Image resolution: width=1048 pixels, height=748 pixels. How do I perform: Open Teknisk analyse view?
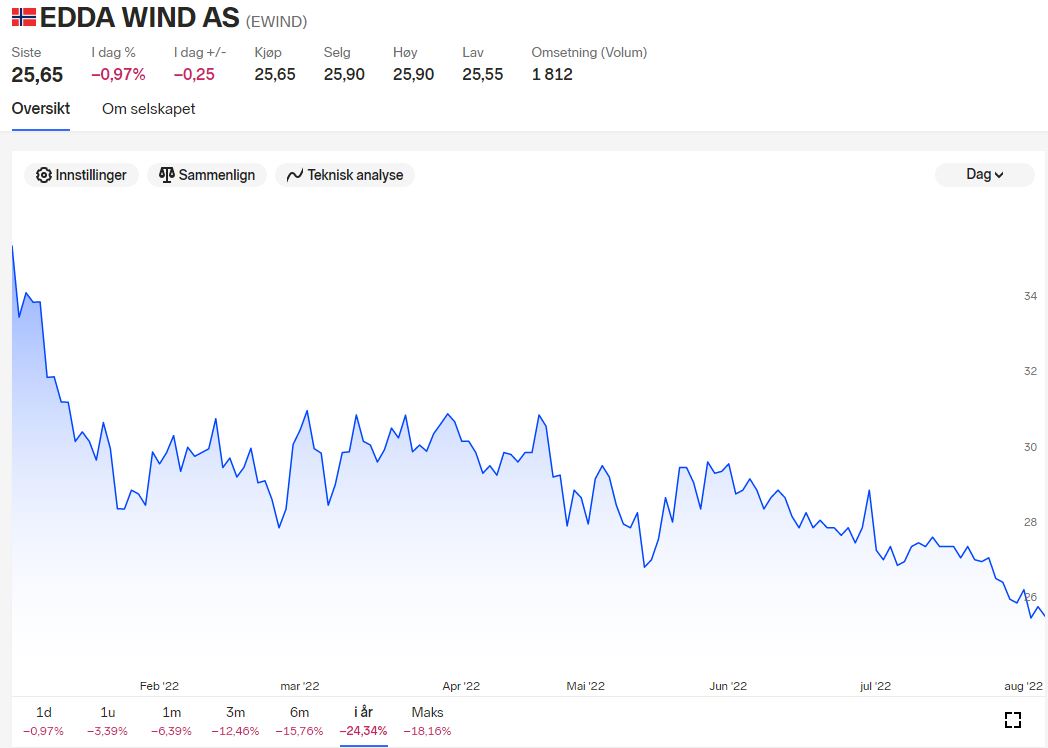pyautogui.click(x=345, y=175)
